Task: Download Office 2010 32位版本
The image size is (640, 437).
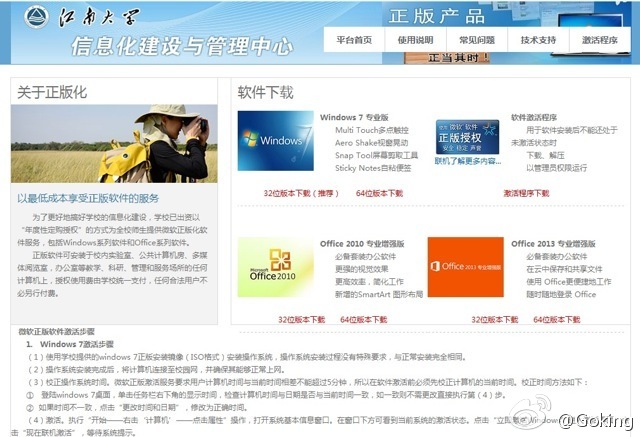Action: point(302,319)
